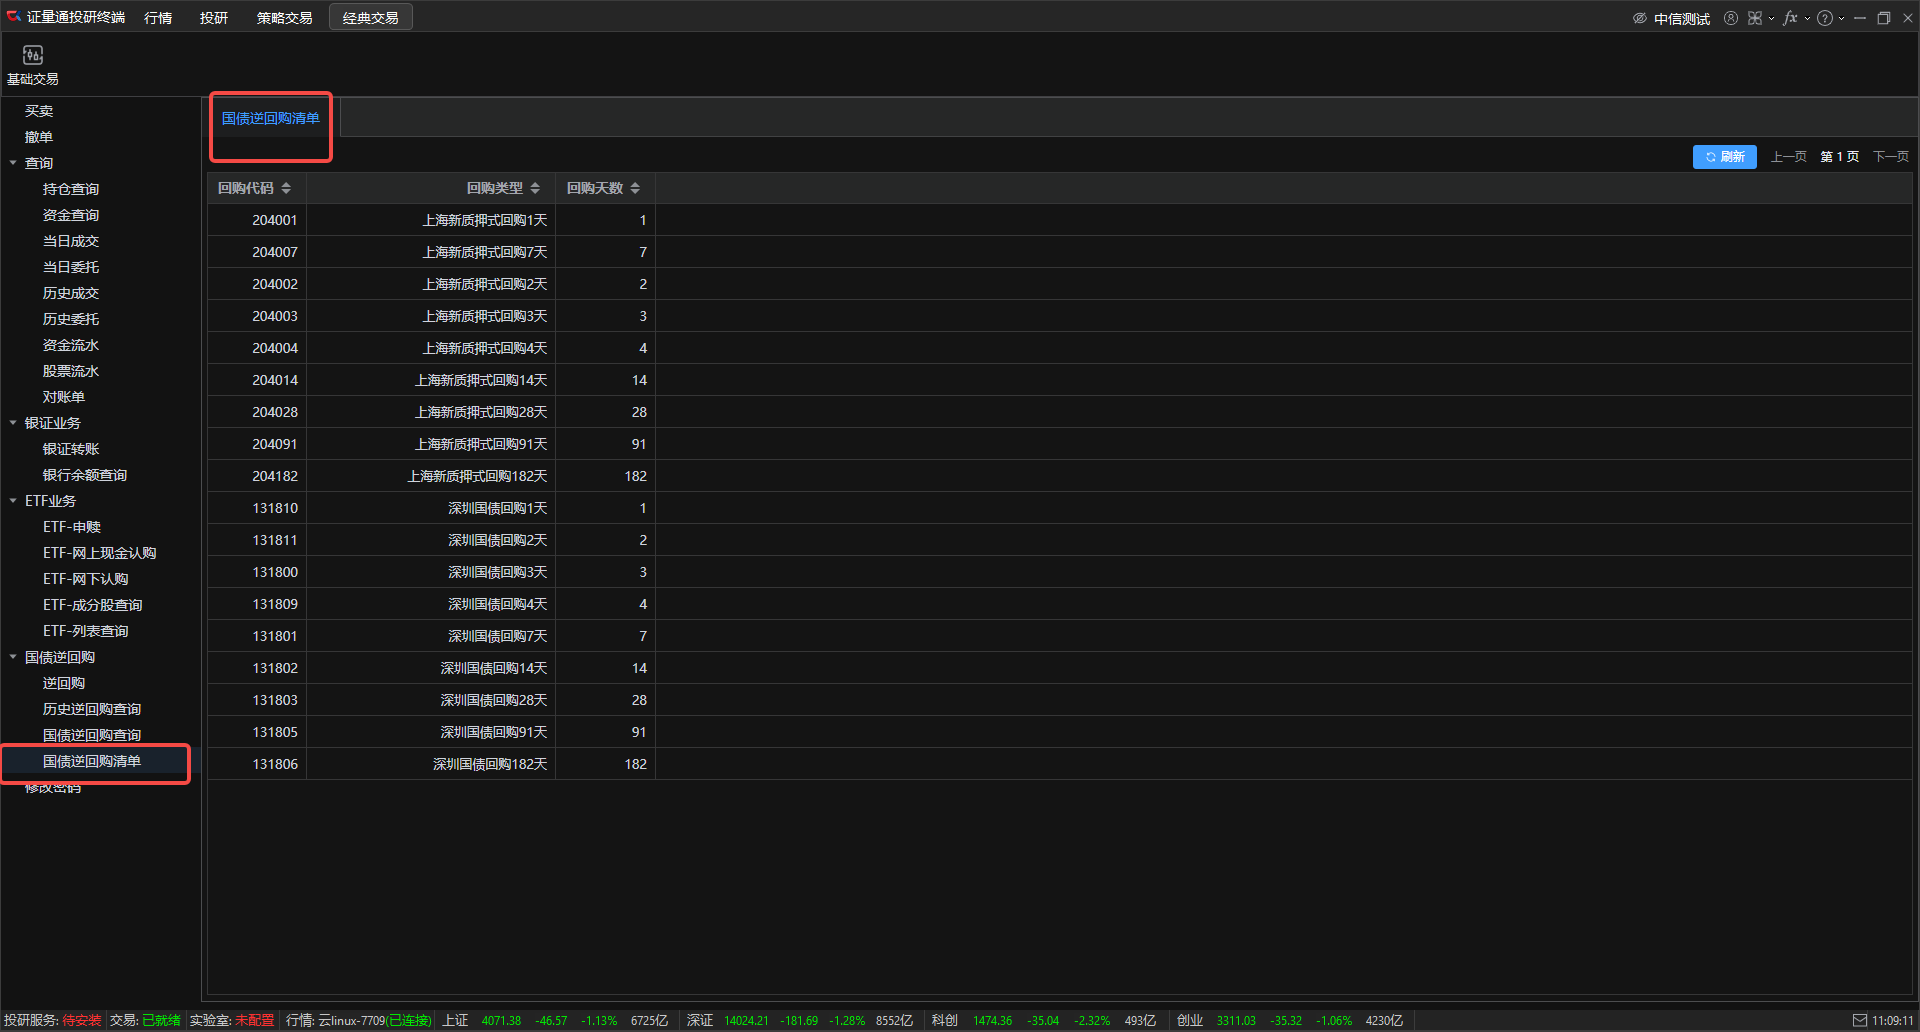
Task: Sort the 回购类型 column
Action: [x=535, y=188]
